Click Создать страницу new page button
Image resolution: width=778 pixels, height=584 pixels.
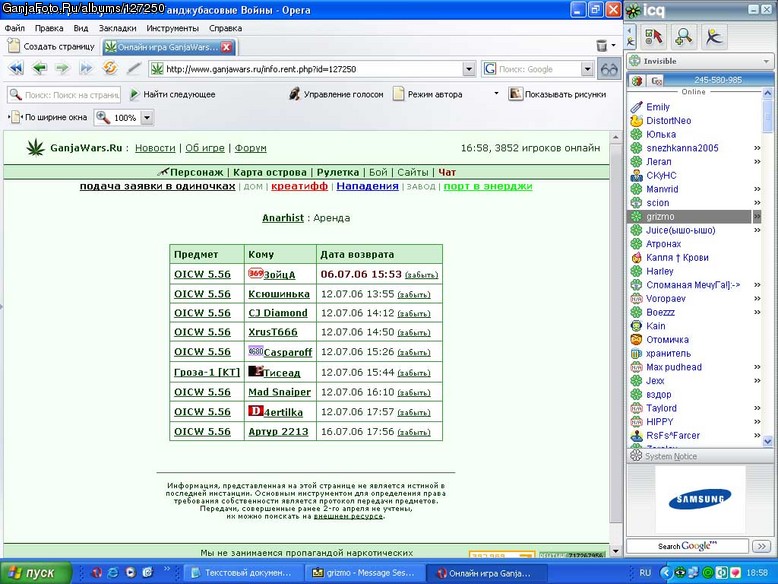[x=52, y=47]
